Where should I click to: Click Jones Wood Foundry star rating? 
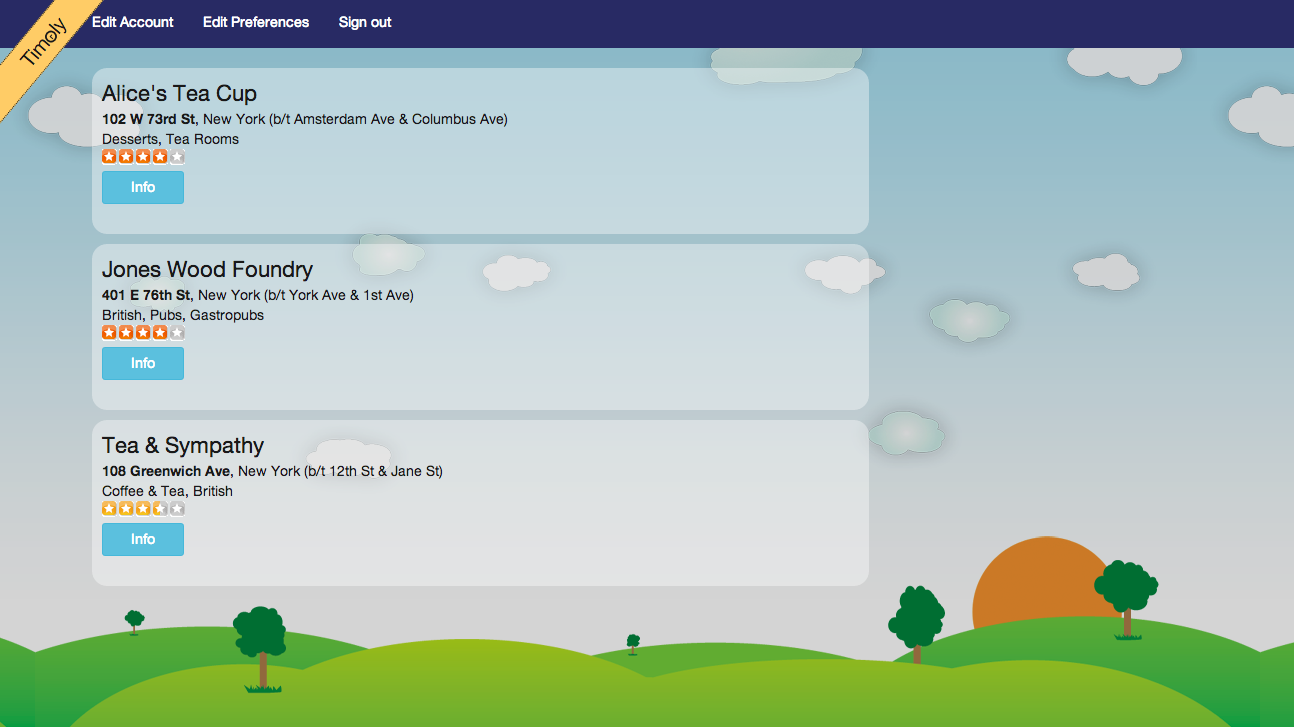click(143, 333)
